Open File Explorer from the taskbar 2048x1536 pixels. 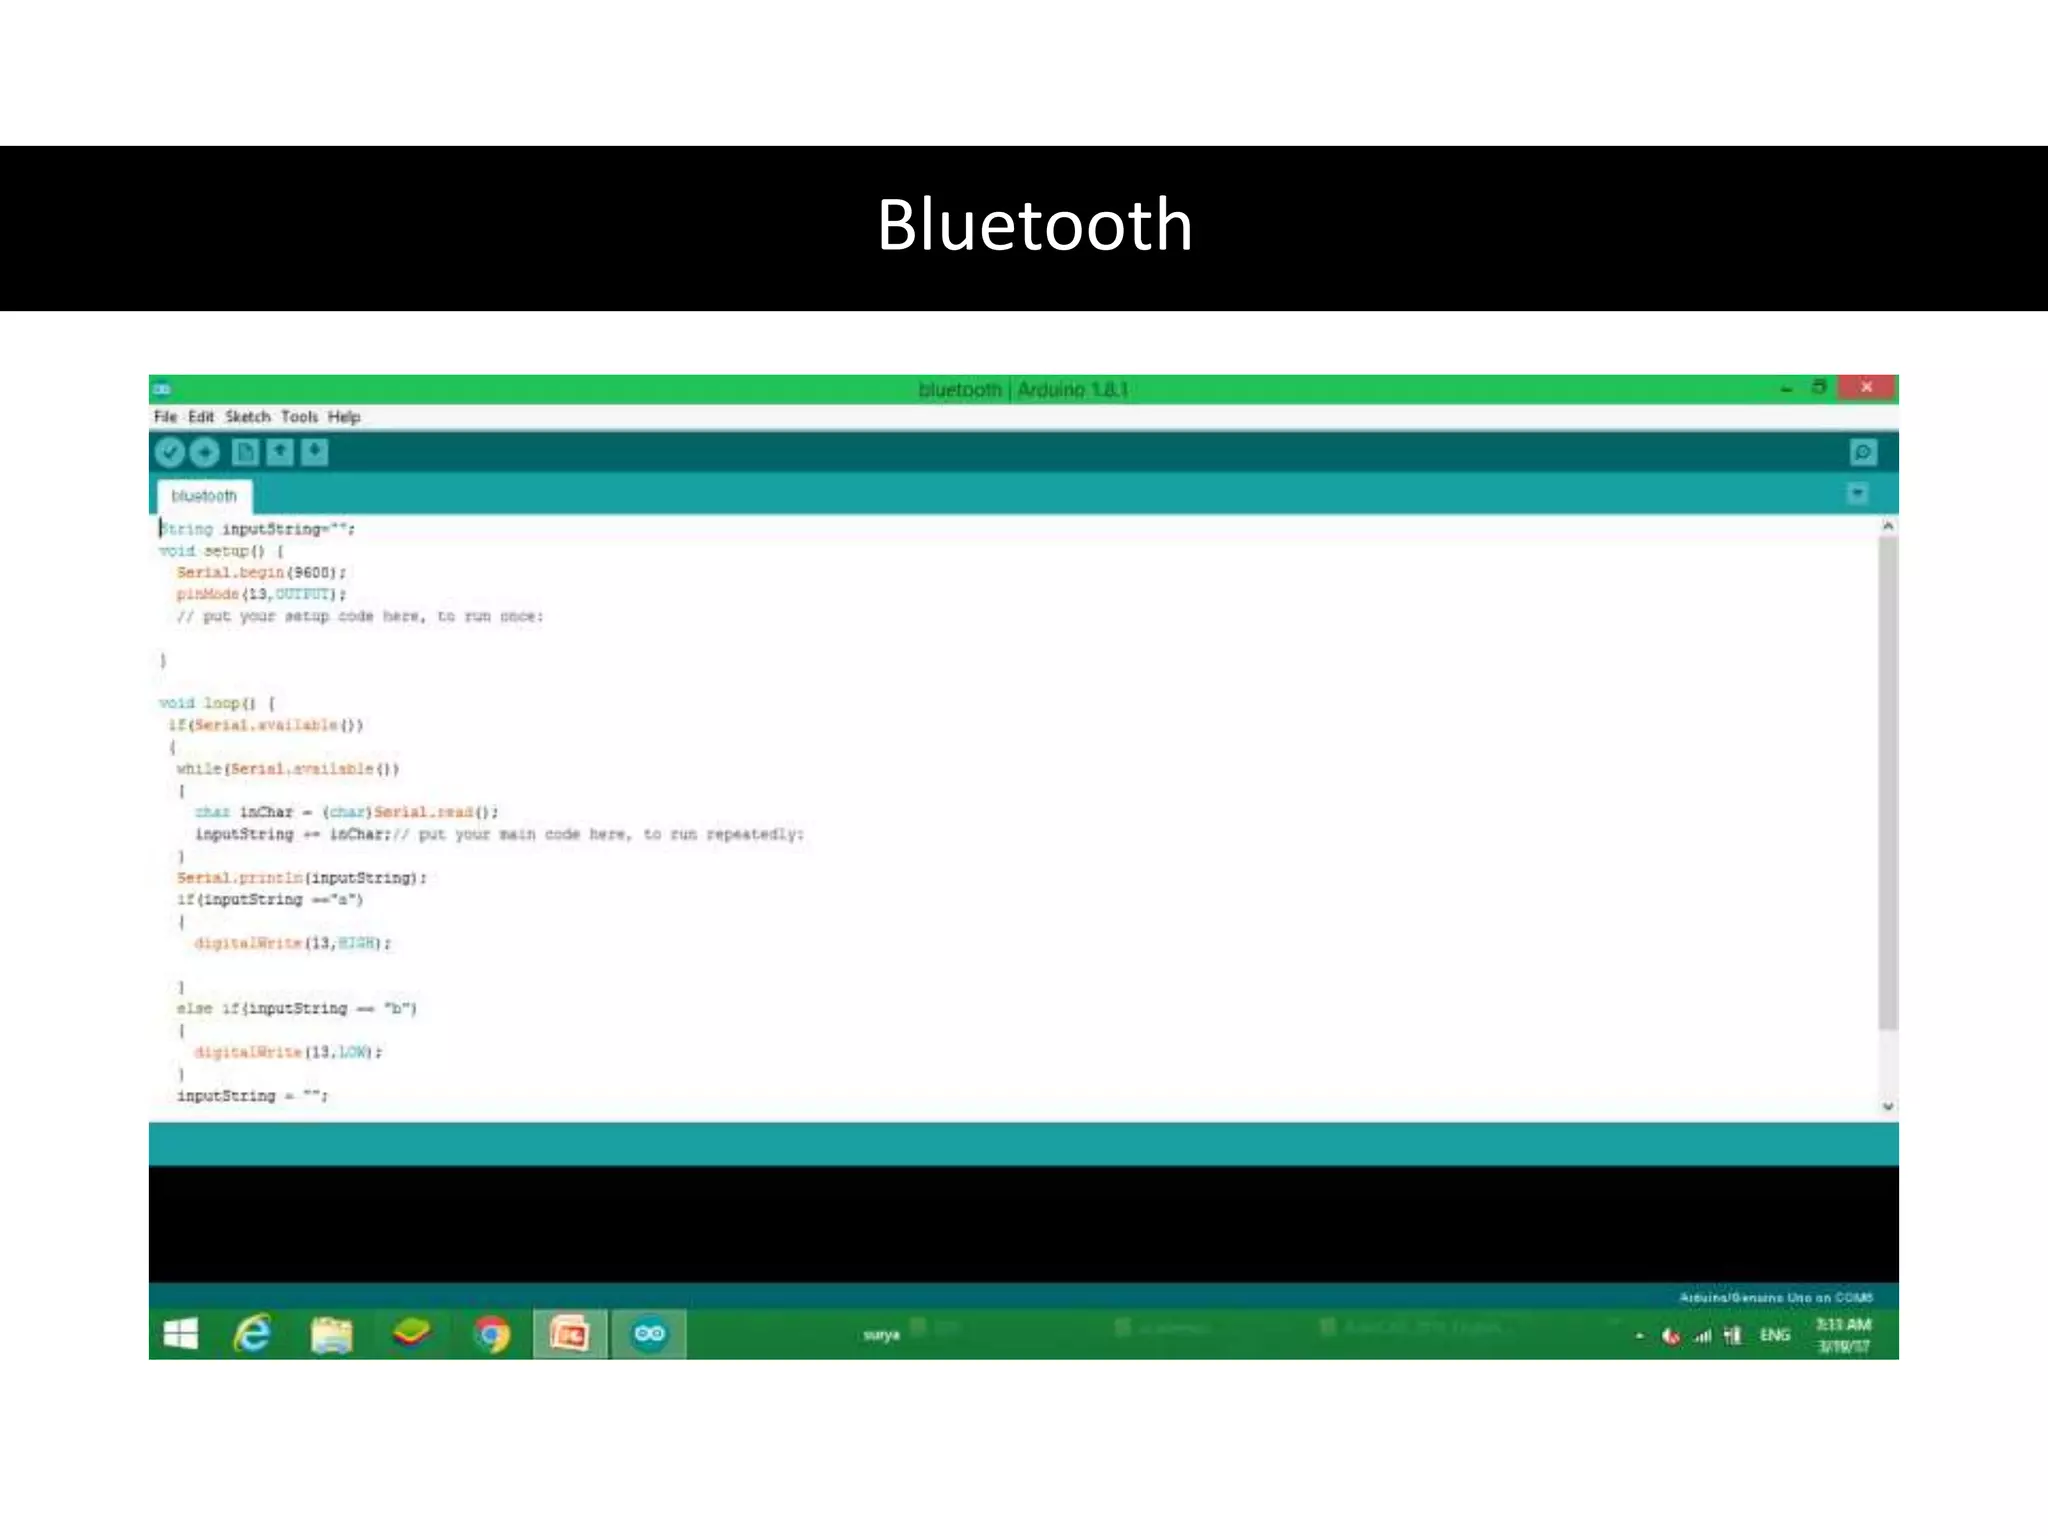[x=331, y=1334]
